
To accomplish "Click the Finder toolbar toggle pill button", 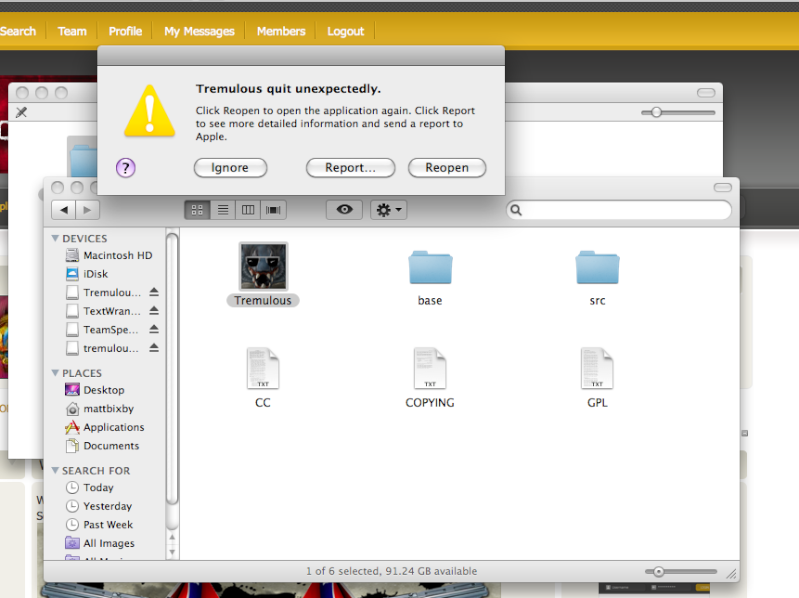I will pyautogui.click(x=723, y=187).
